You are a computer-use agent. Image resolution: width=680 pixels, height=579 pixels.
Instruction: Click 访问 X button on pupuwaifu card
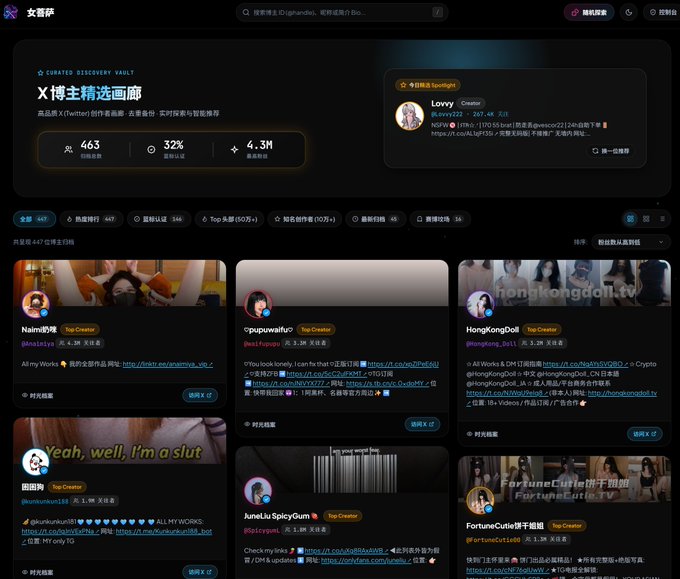pyautogui.click(x=422, y=424)
